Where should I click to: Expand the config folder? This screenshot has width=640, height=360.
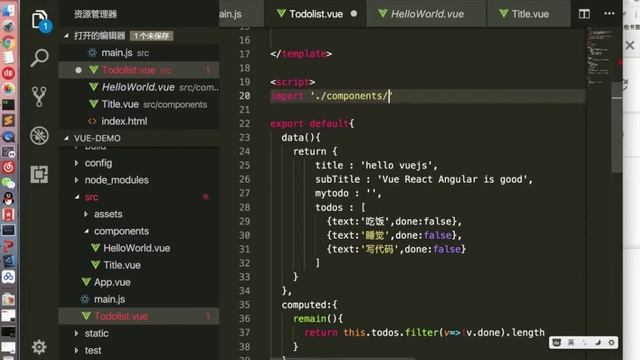76,163
